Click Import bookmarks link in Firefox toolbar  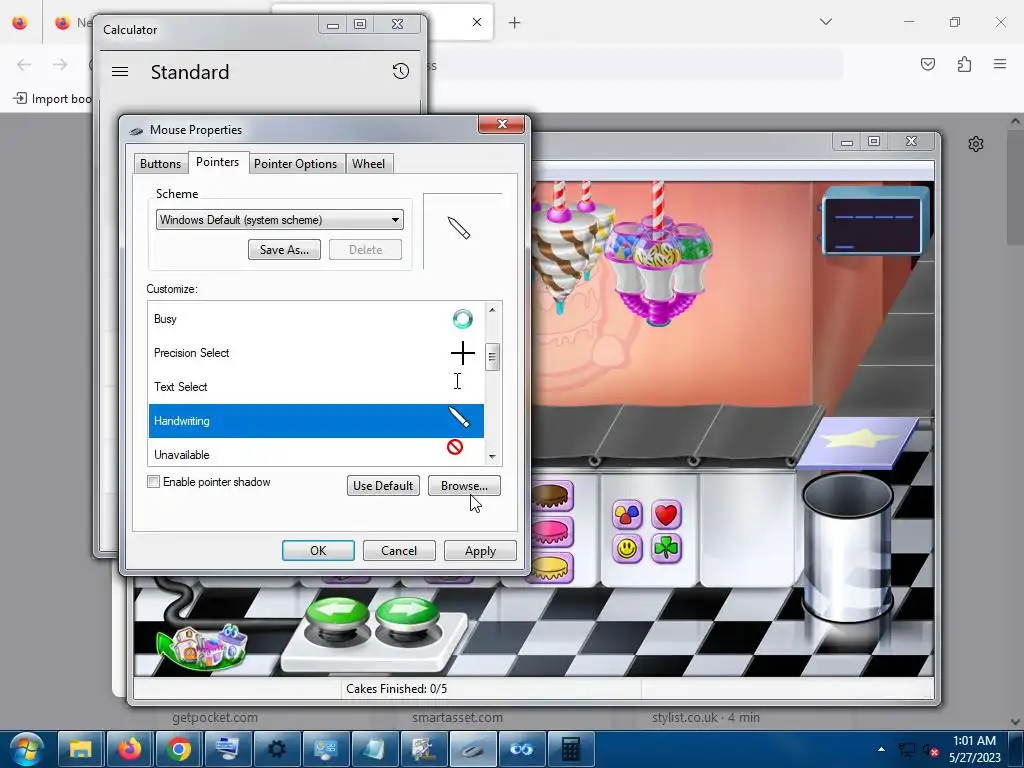click(x=52, y=99)
